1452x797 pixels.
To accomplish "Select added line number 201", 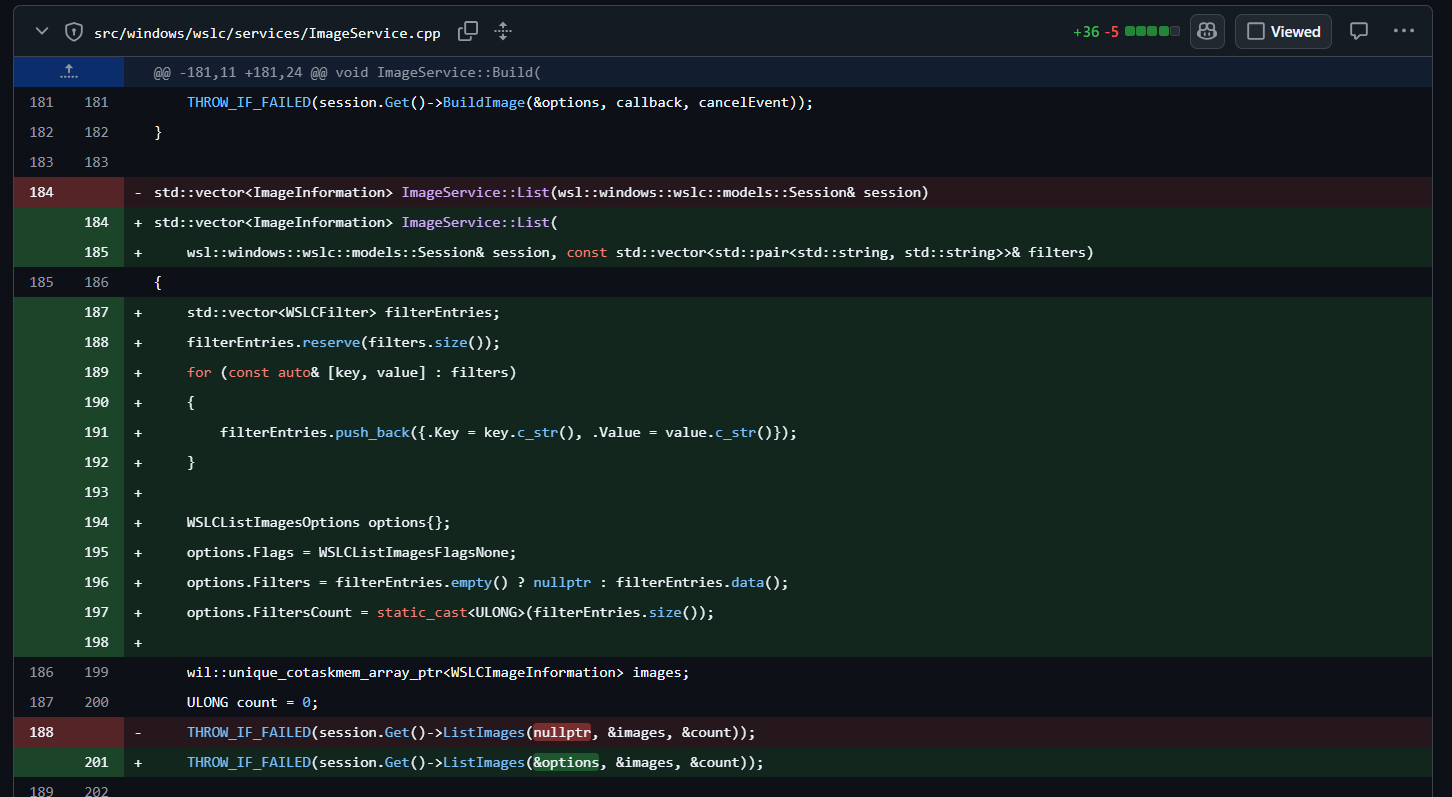I will (96, 762).
